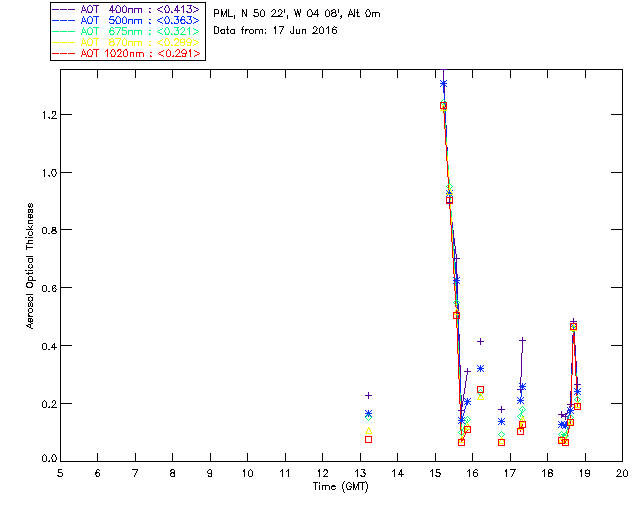Click the purple plus marker at 0.7

[456, 259]
